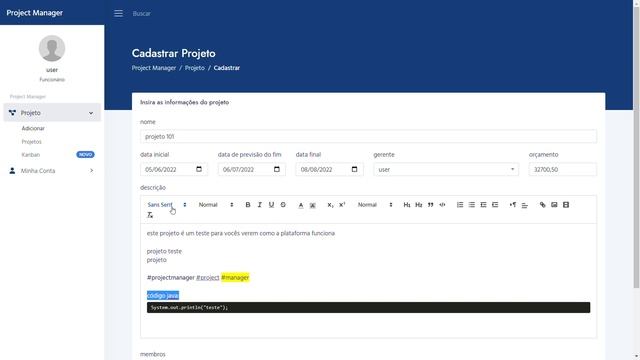Apply Heading 1 style
This screenshot has height=360, width=640.
407,205
